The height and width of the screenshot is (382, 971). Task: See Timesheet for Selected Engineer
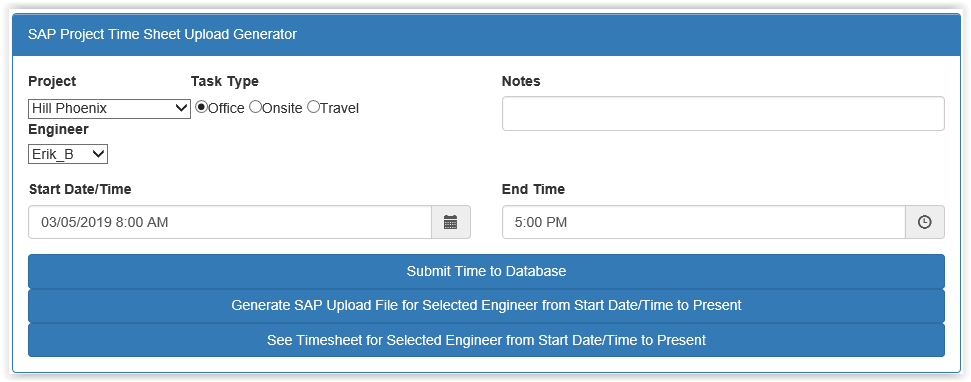click(x=486, y=340)
